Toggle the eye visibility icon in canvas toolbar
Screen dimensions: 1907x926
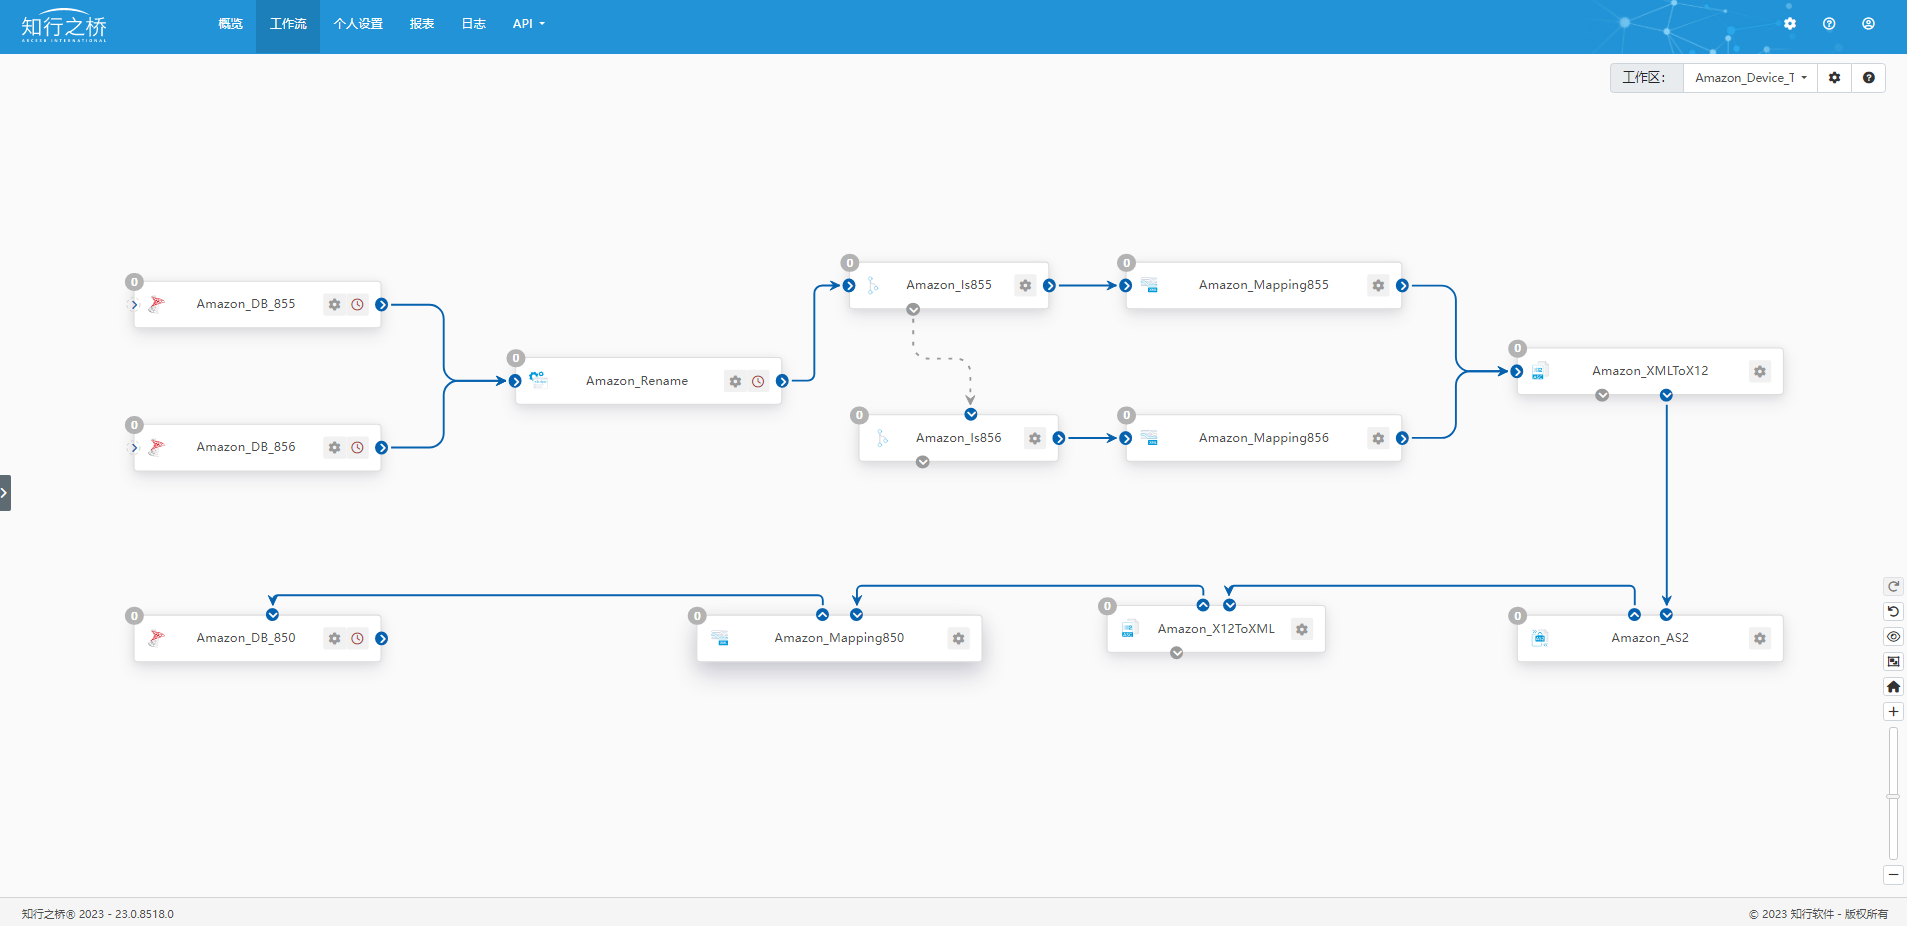click(1893, 637)
